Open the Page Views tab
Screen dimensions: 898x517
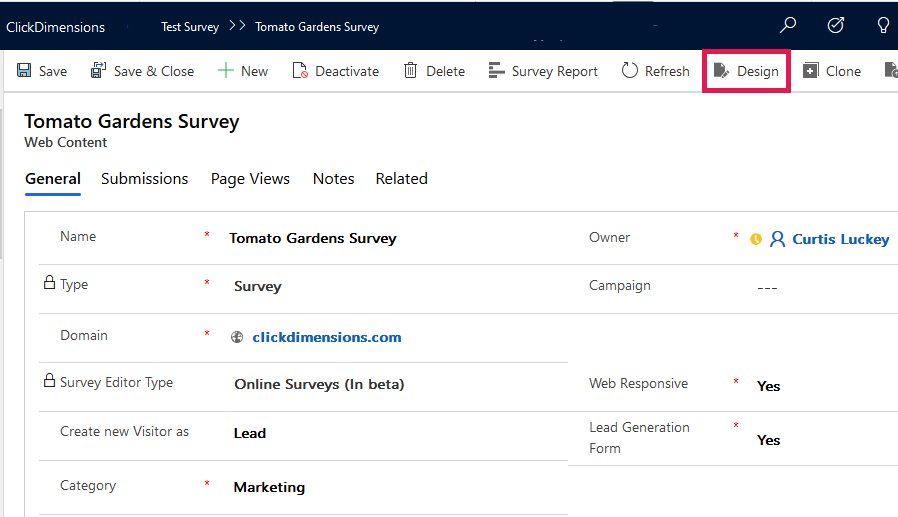250,179
